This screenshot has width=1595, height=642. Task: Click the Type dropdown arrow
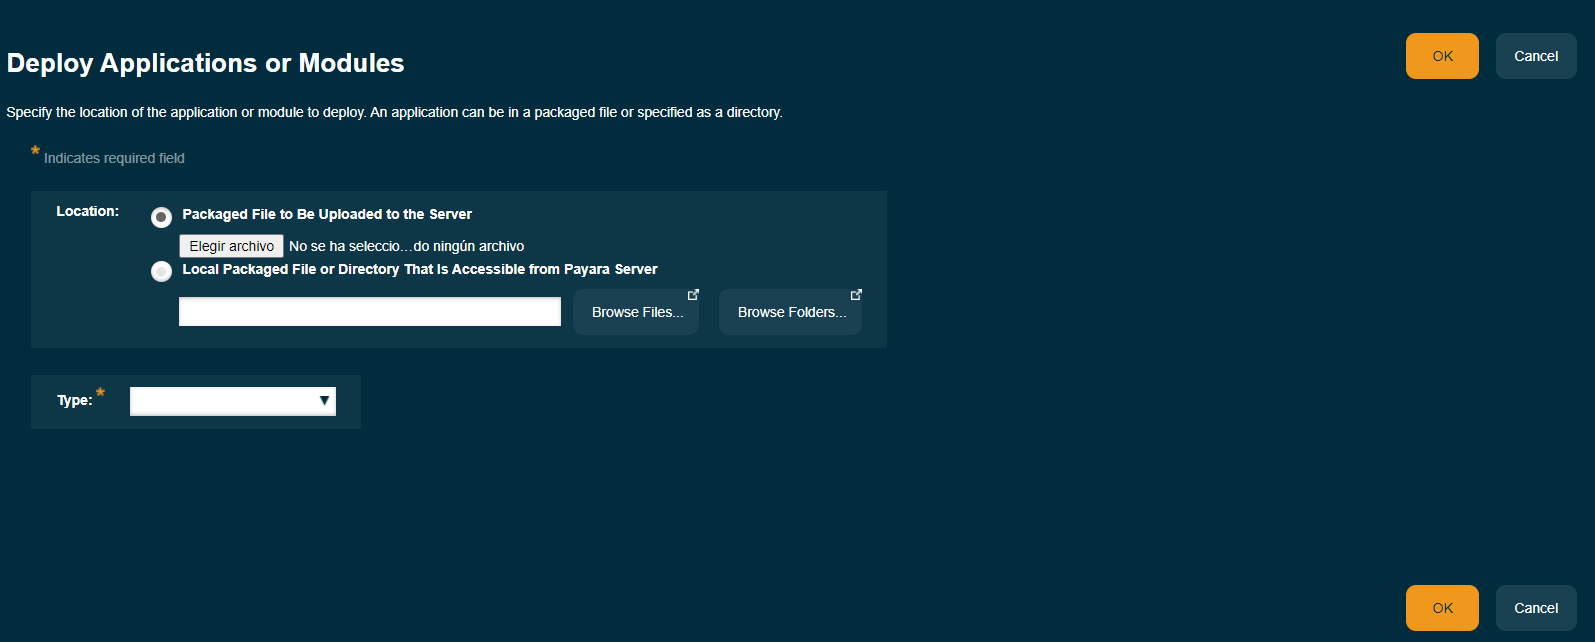click(x=324, y=401)
